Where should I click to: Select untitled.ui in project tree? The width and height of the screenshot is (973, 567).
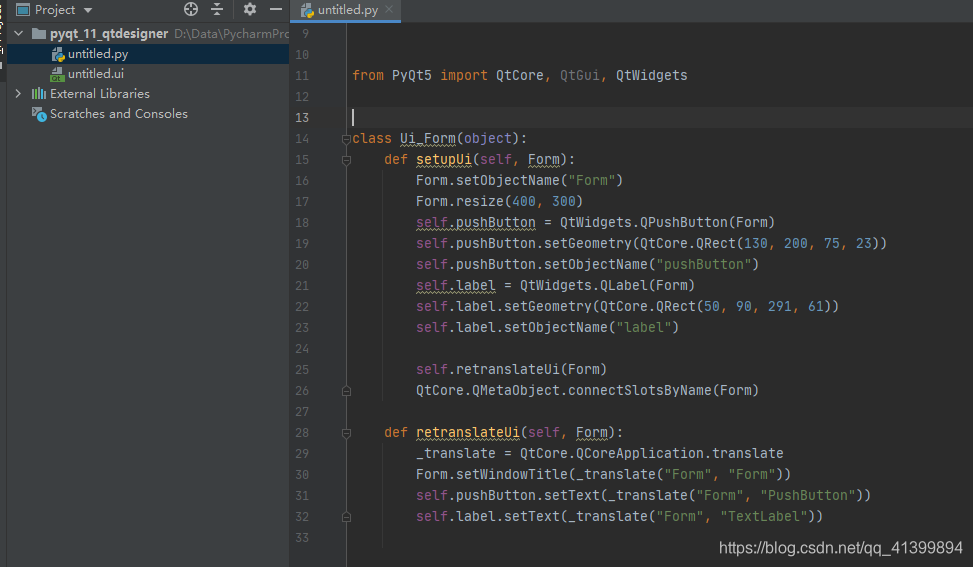coord(96,74)
